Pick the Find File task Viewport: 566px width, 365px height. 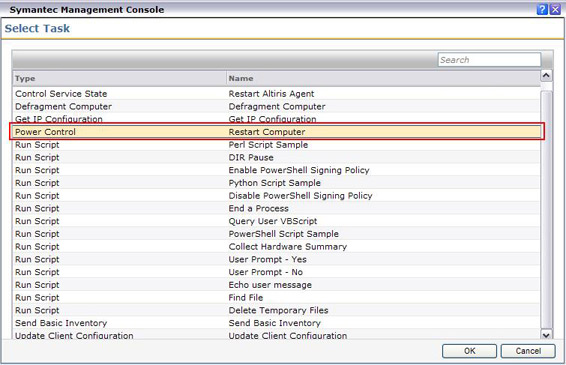(x=245, y=297)
